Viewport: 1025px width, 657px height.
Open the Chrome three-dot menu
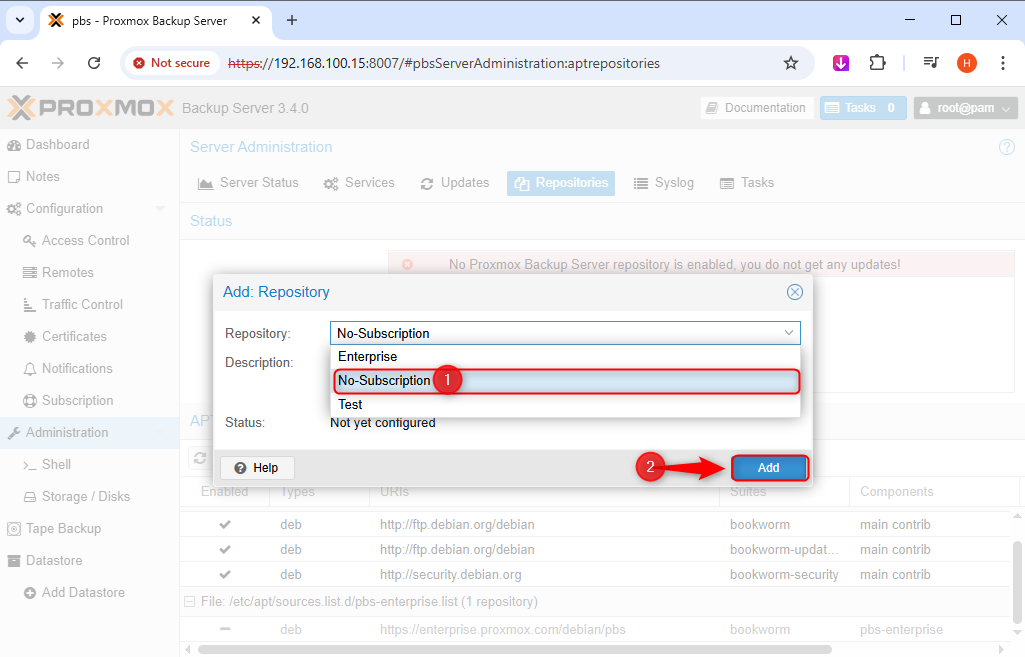click(1003, 63)
